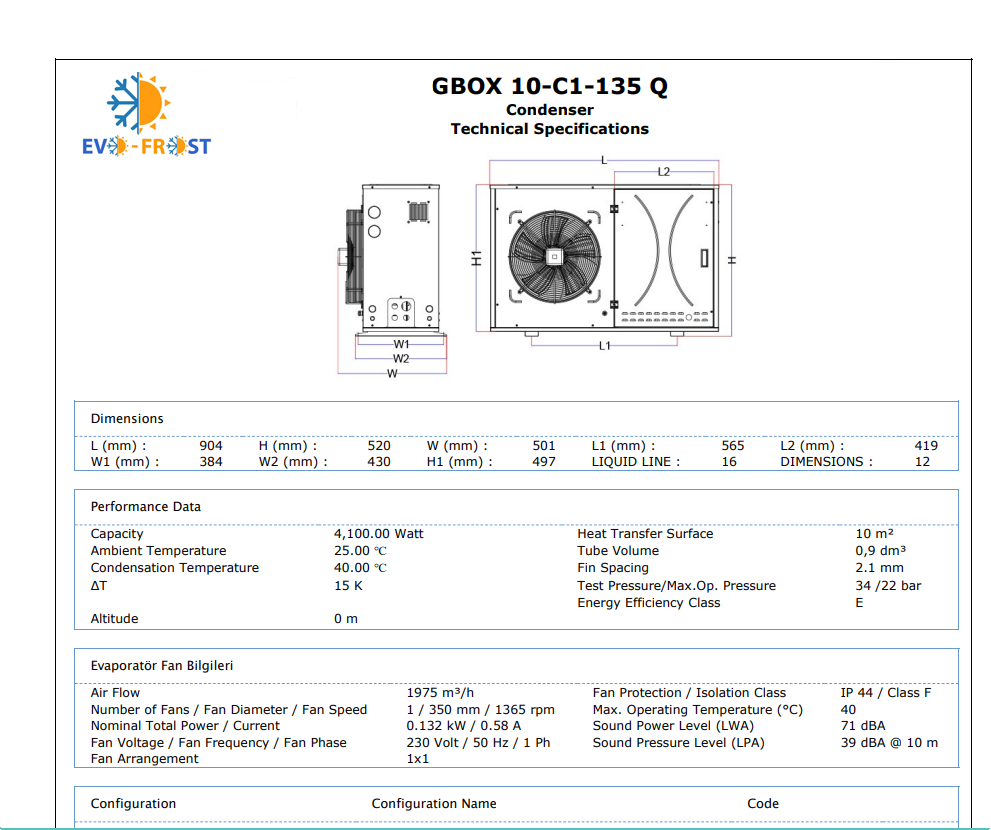
Task: Click the W1 value '384'
Action: click(x=211, y=462)
